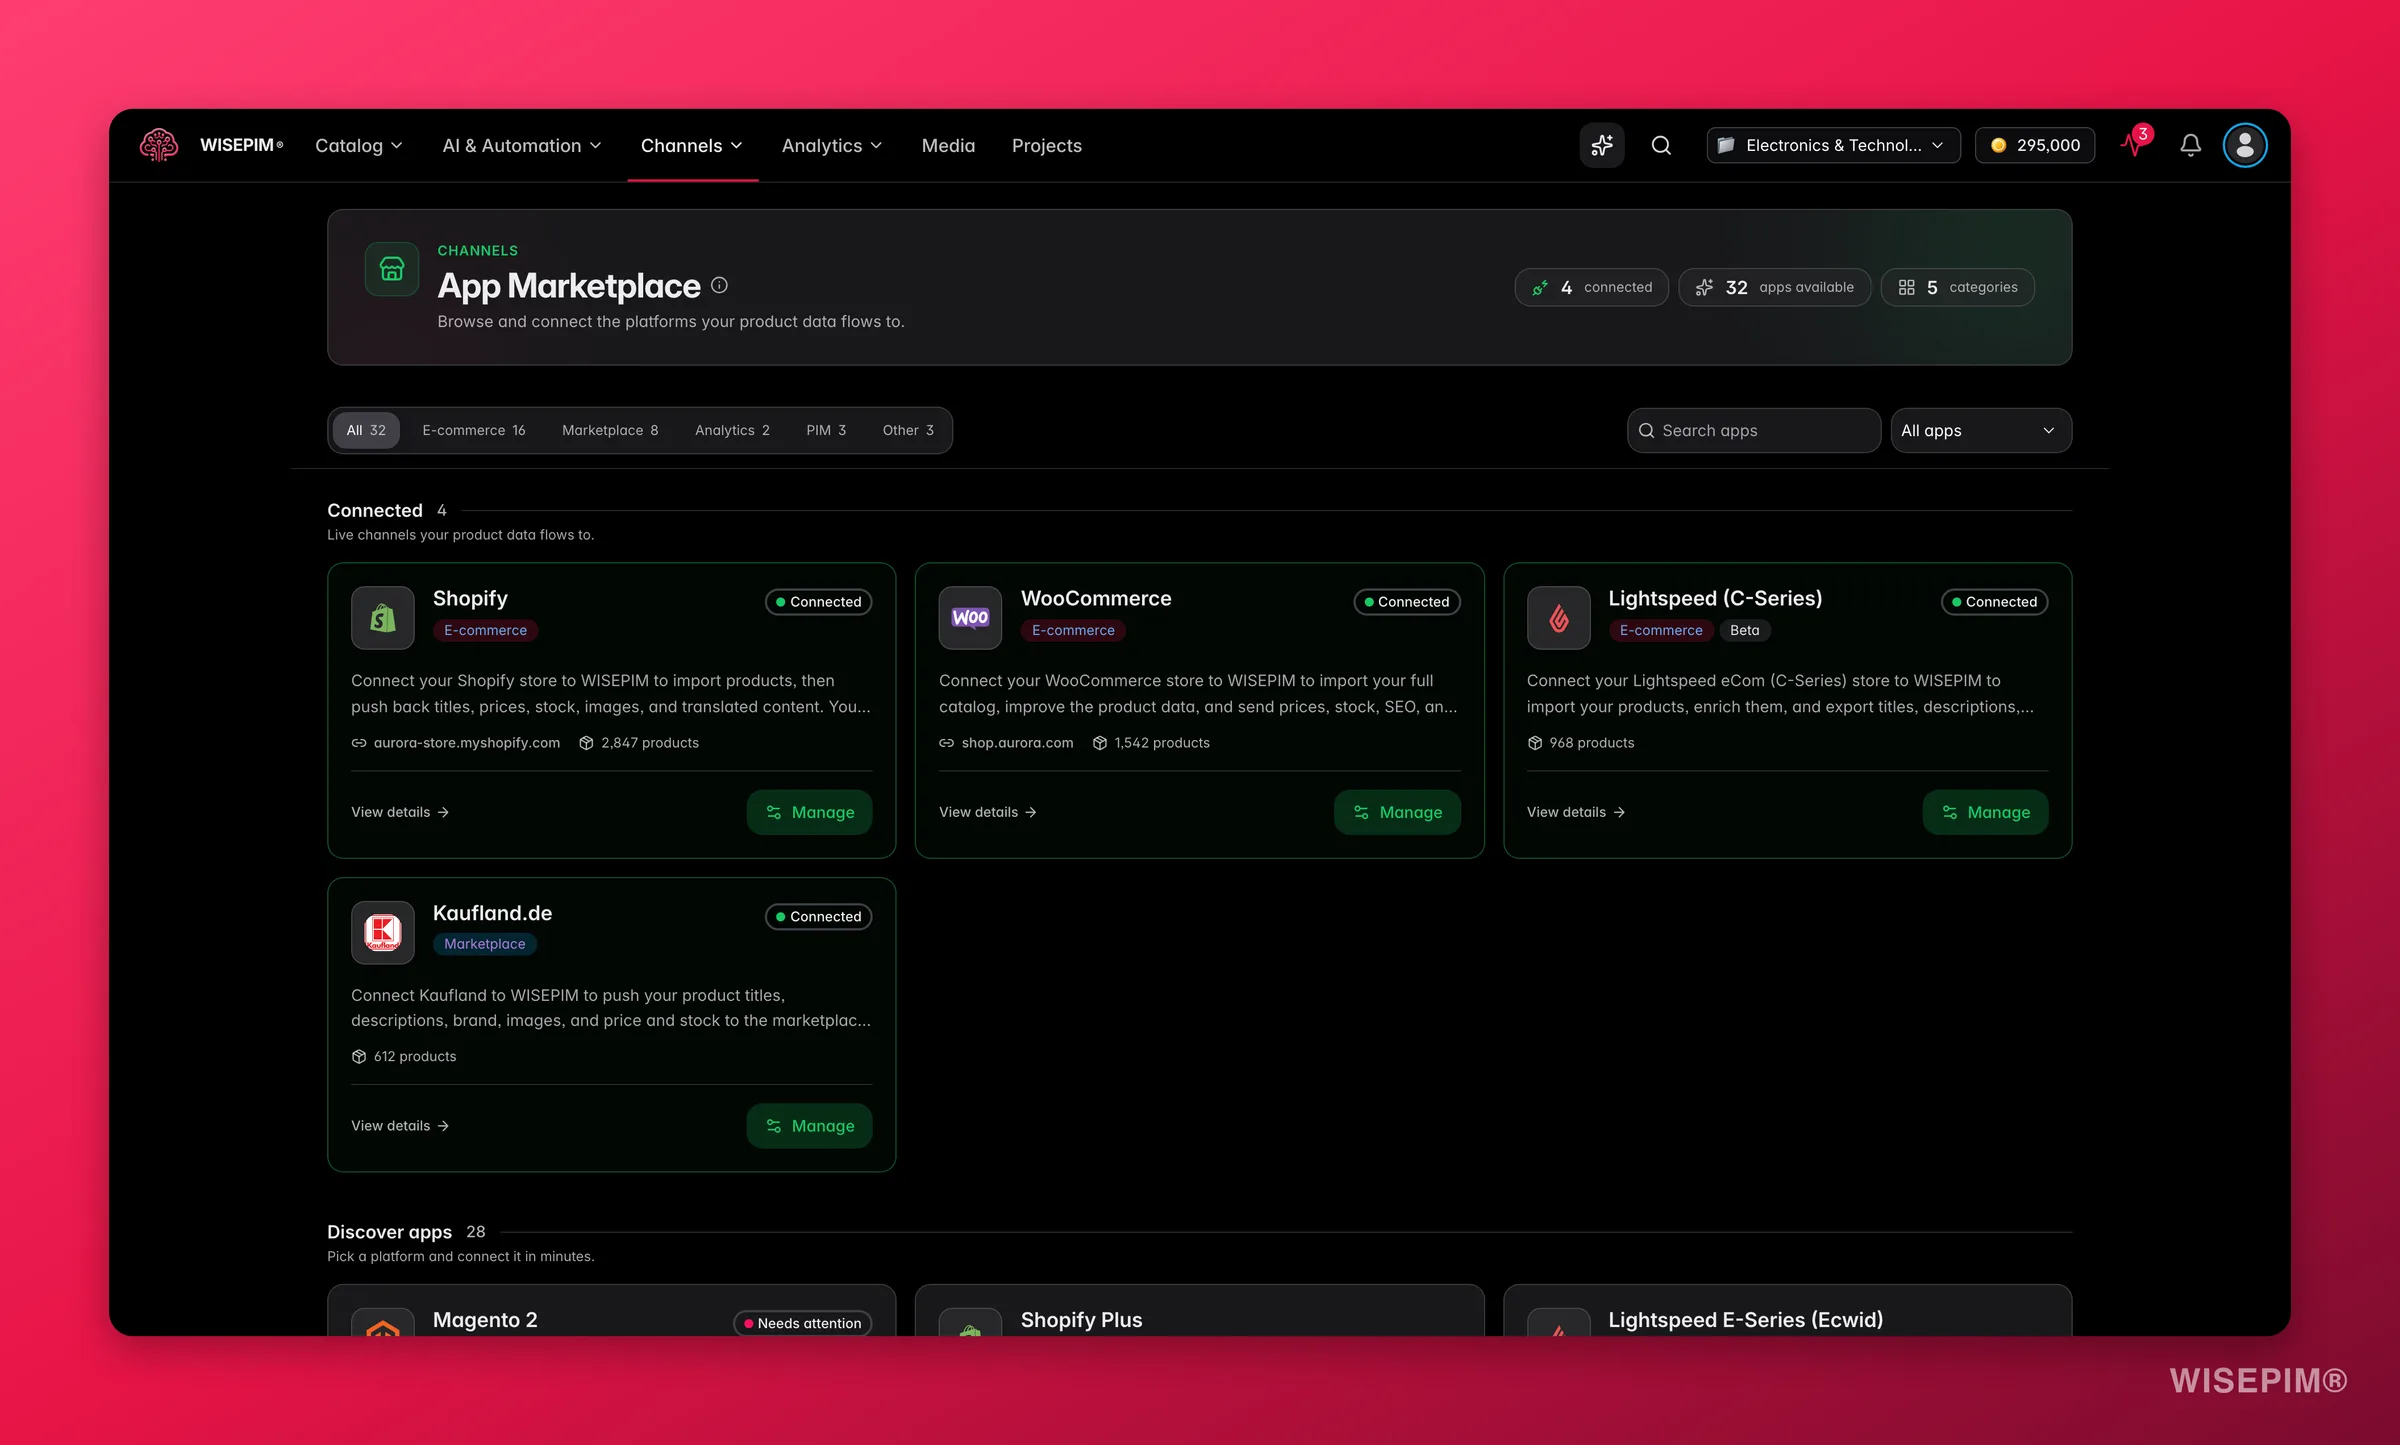This screenshot has height=1445, width=2400.
Task: Click the search magnifier icon in header
Action: click(1661, 145)
